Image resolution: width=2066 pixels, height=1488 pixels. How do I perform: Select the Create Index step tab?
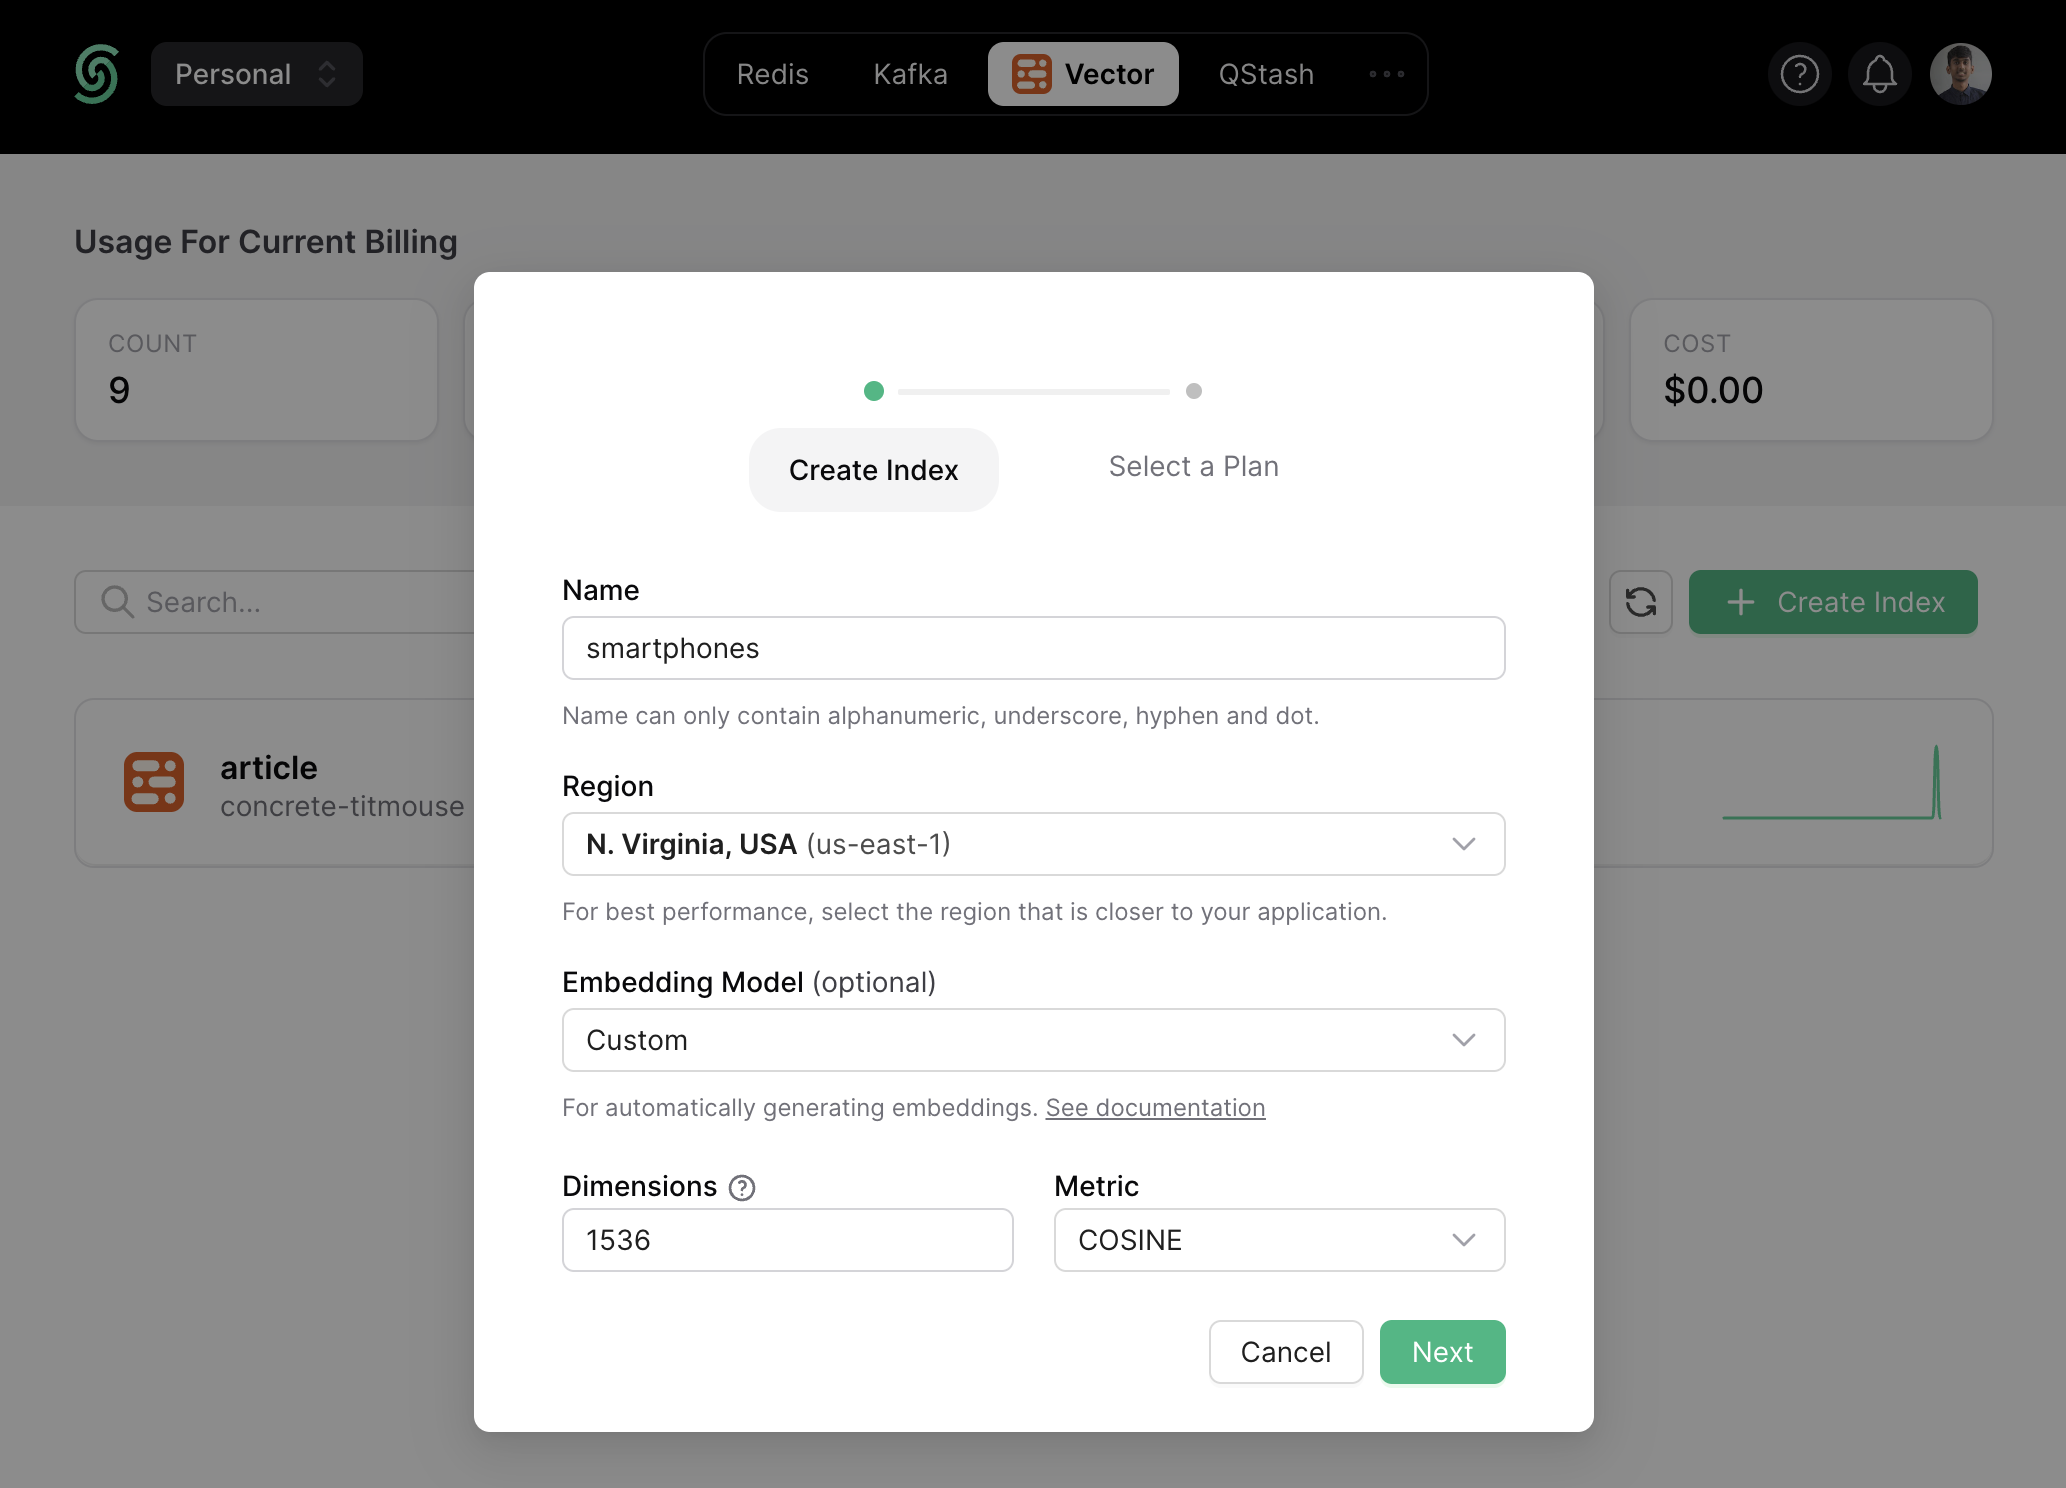click(873, 467)
